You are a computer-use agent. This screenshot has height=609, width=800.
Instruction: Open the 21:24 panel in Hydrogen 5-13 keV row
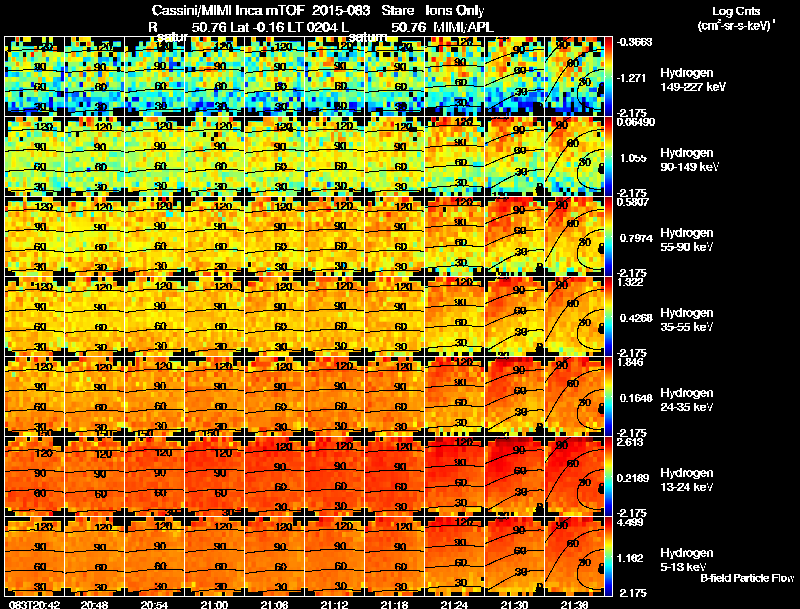tap(454, 556)
